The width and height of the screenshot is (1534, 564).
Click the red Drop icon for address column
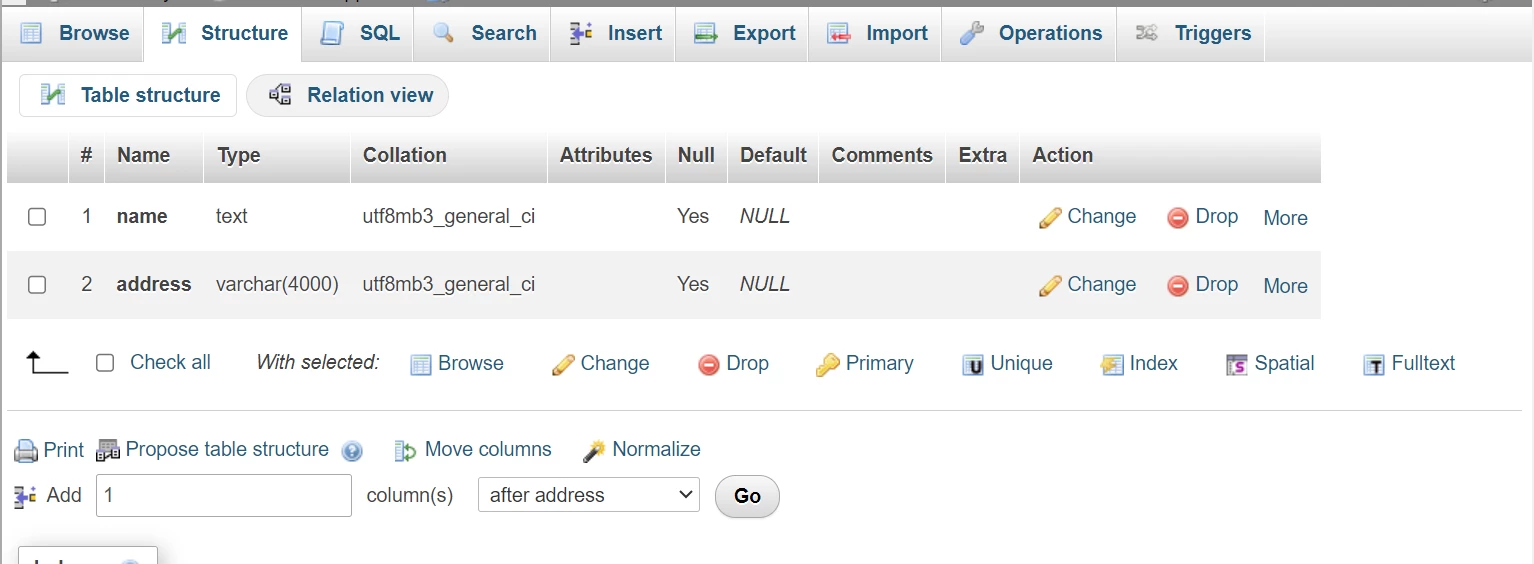1178,286
